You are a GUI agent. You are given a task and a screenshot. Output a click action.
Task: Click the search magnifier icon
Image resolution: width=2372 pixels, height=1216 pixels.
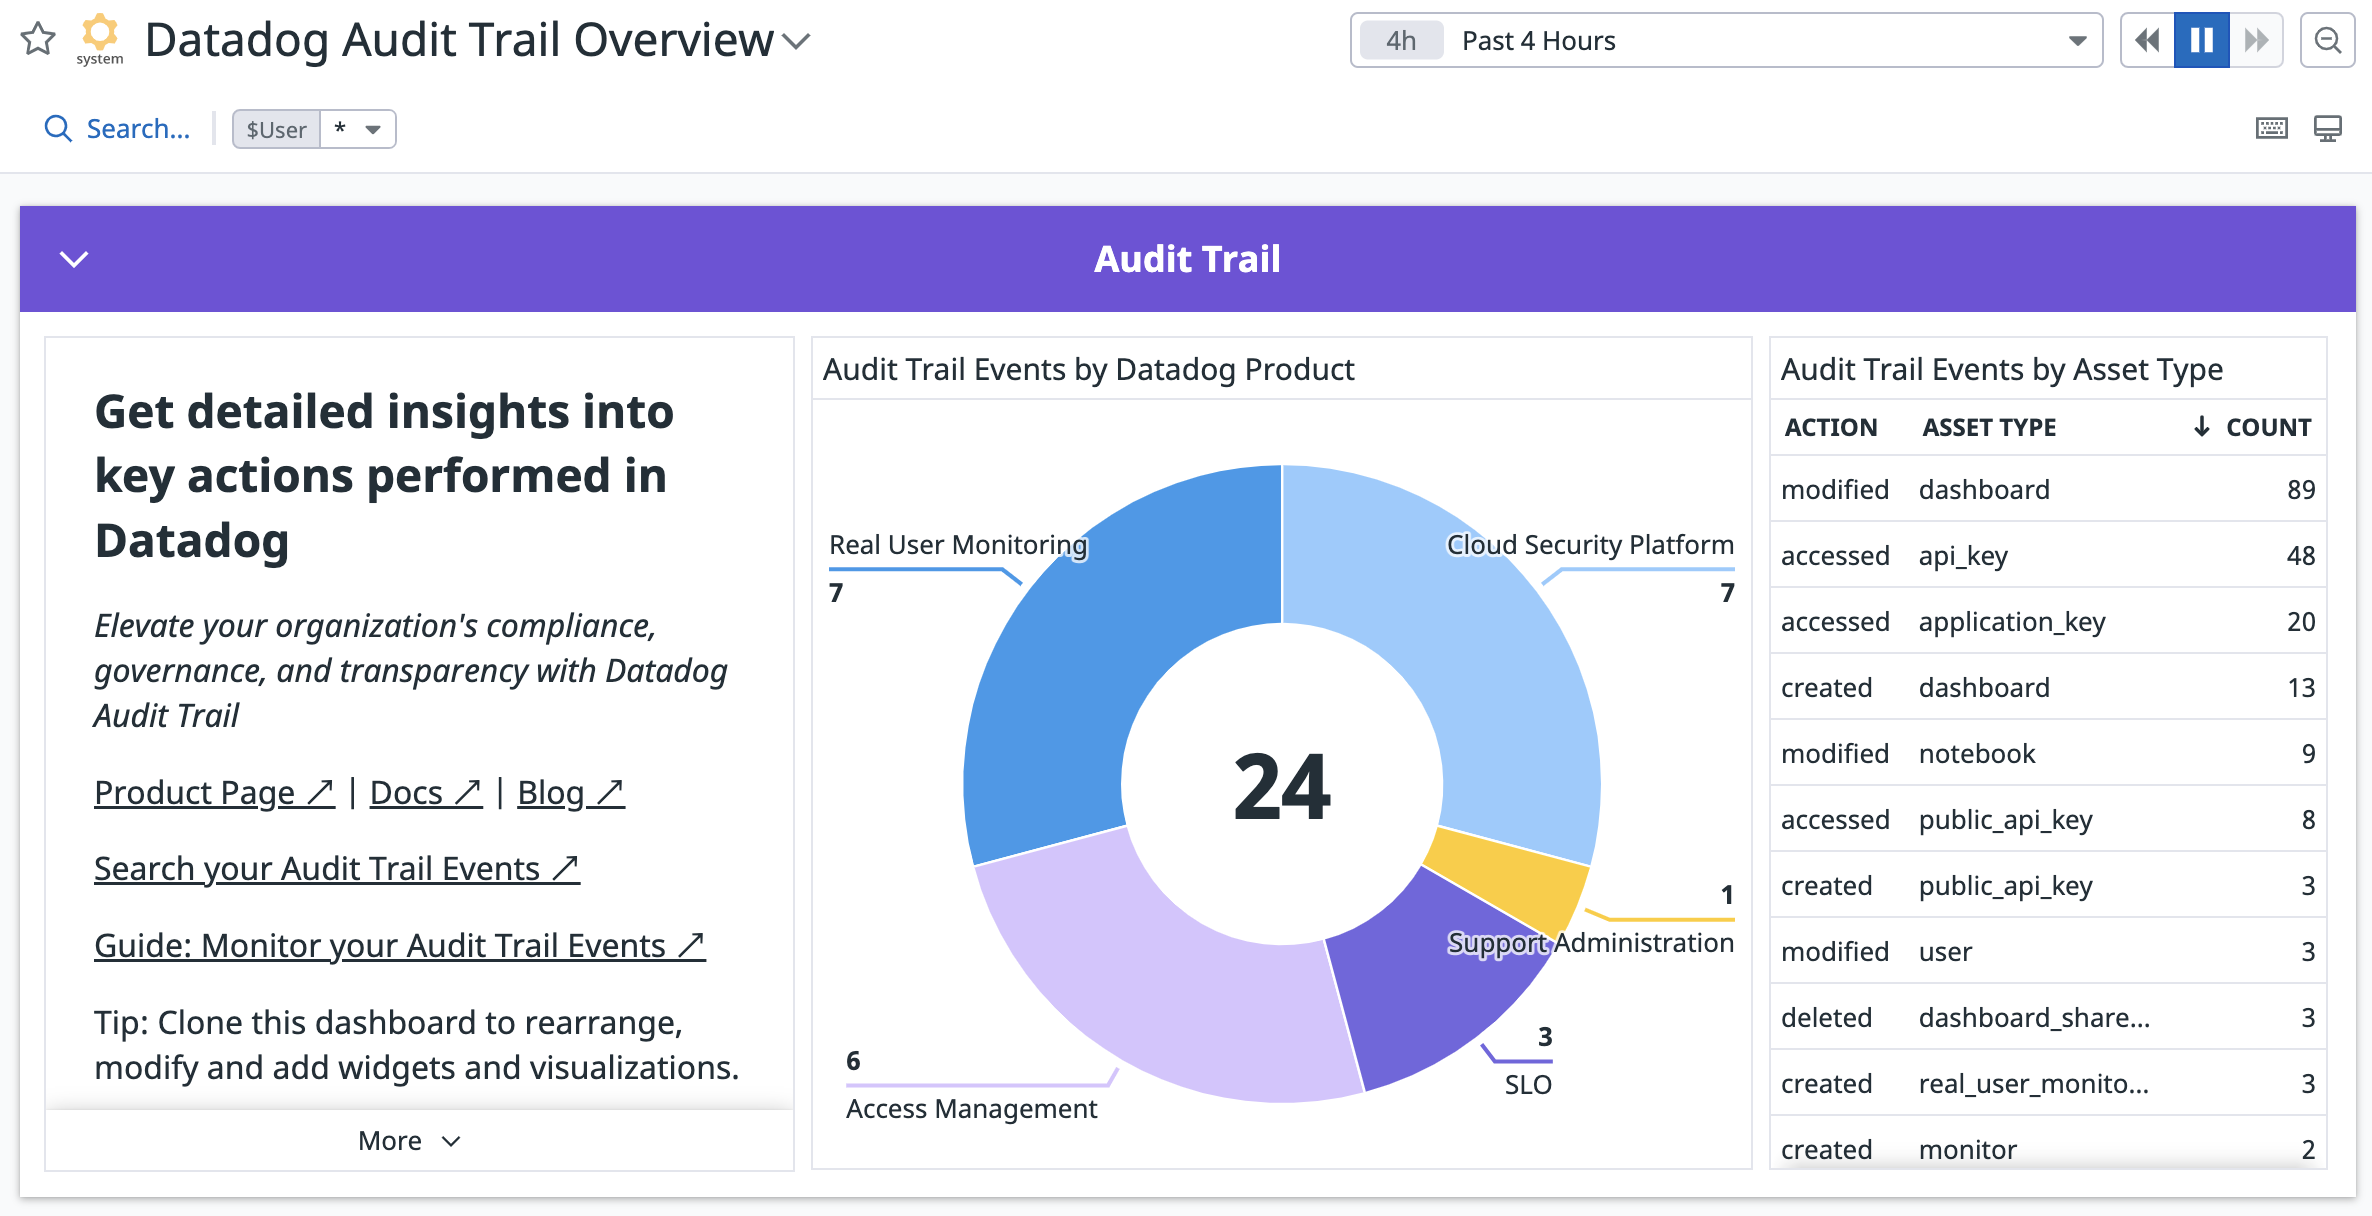(x=58, y=129)
